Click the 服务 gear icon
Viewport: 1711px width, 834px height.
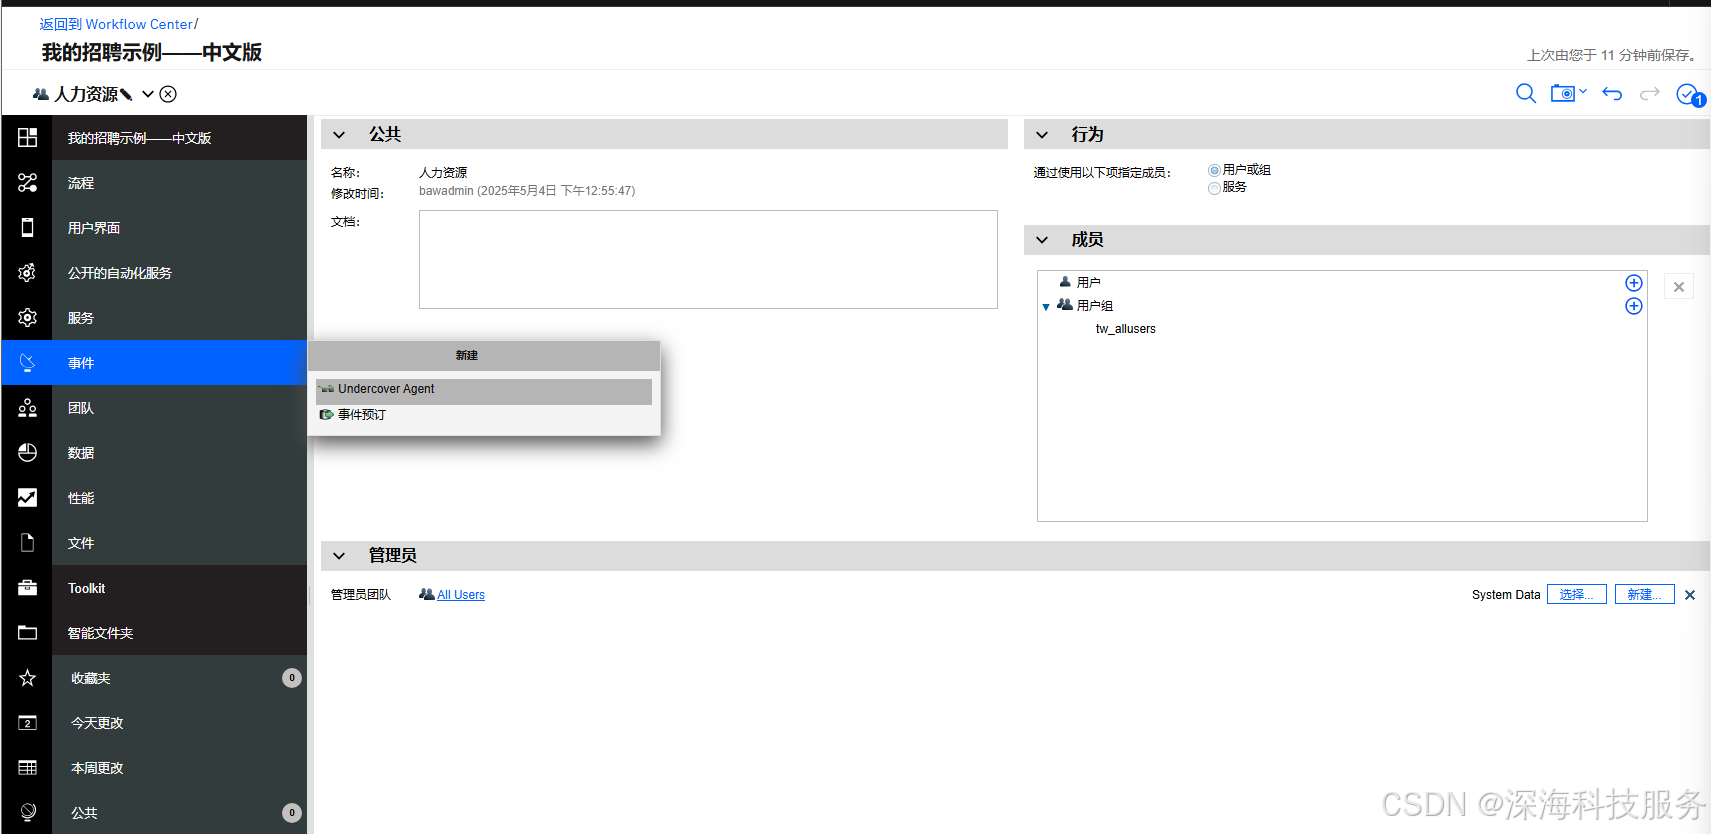click(x=27, y=318)
